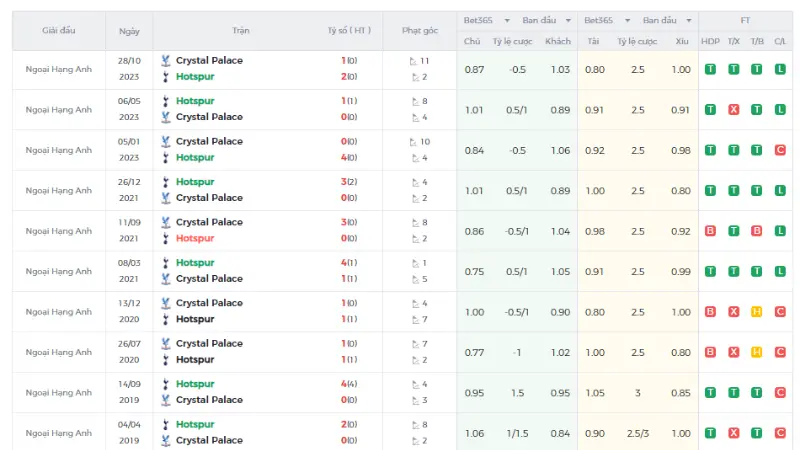Viewport: 800px width, 450px height.
Task: Click corner flag icon showing 11 corners
Action: coord(413,61)
